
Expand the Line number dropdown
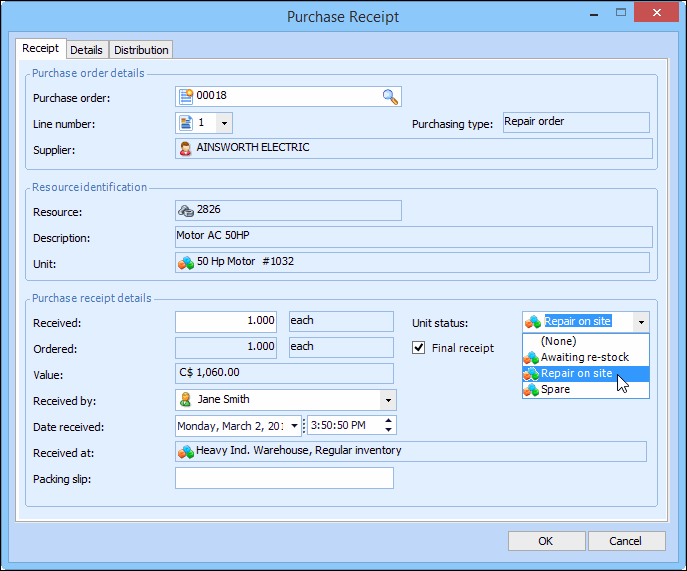(224, 123)
